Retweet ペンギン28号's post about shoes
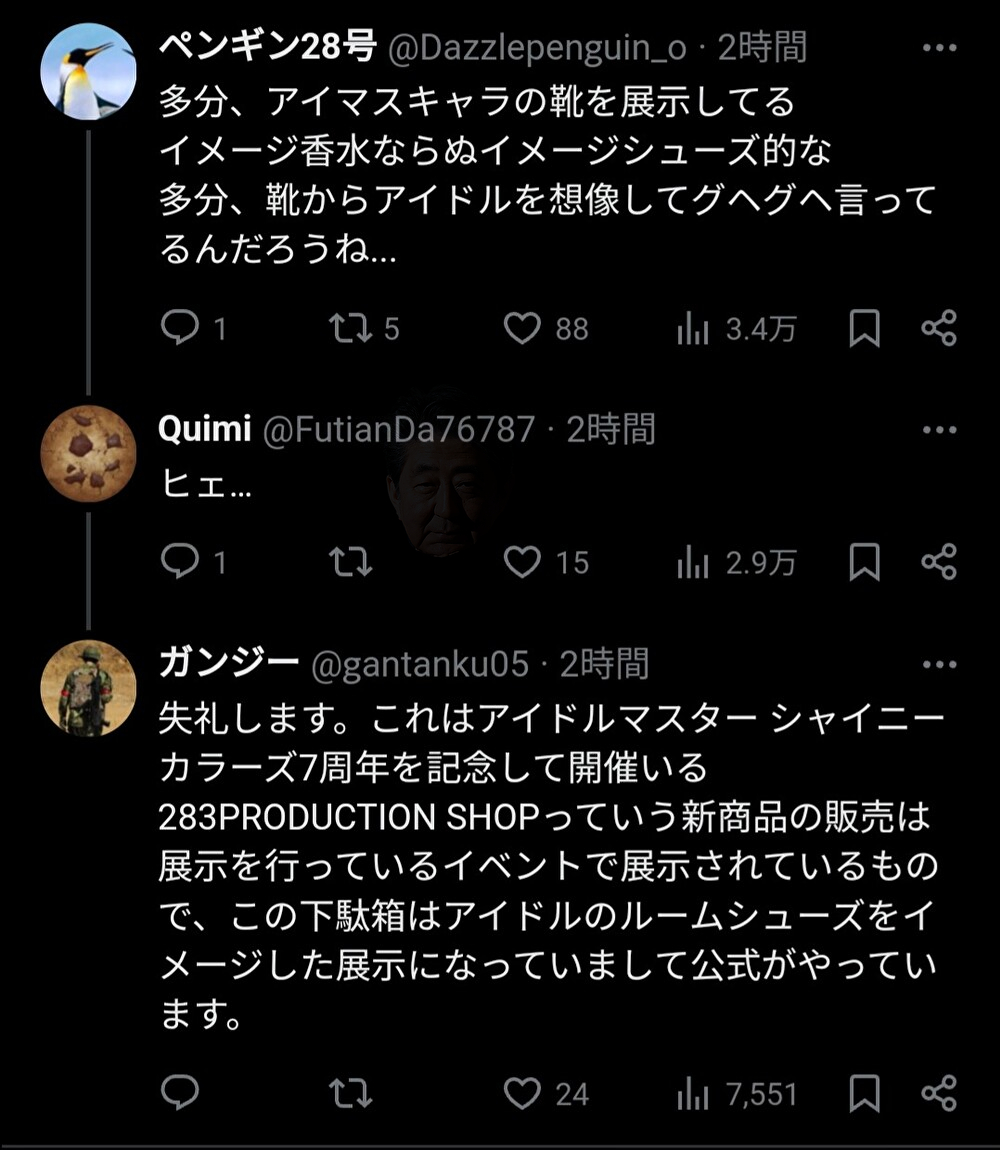The width and height of the screenshot is (1000, 1150). 351,329
